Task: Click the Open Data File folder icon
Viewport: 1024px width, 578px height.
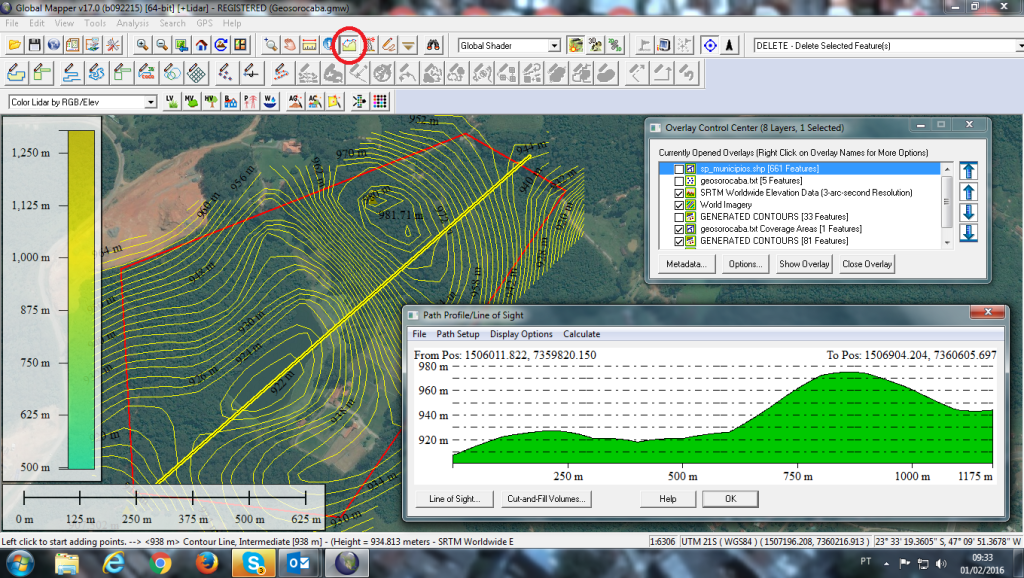Action: [14, 45]
